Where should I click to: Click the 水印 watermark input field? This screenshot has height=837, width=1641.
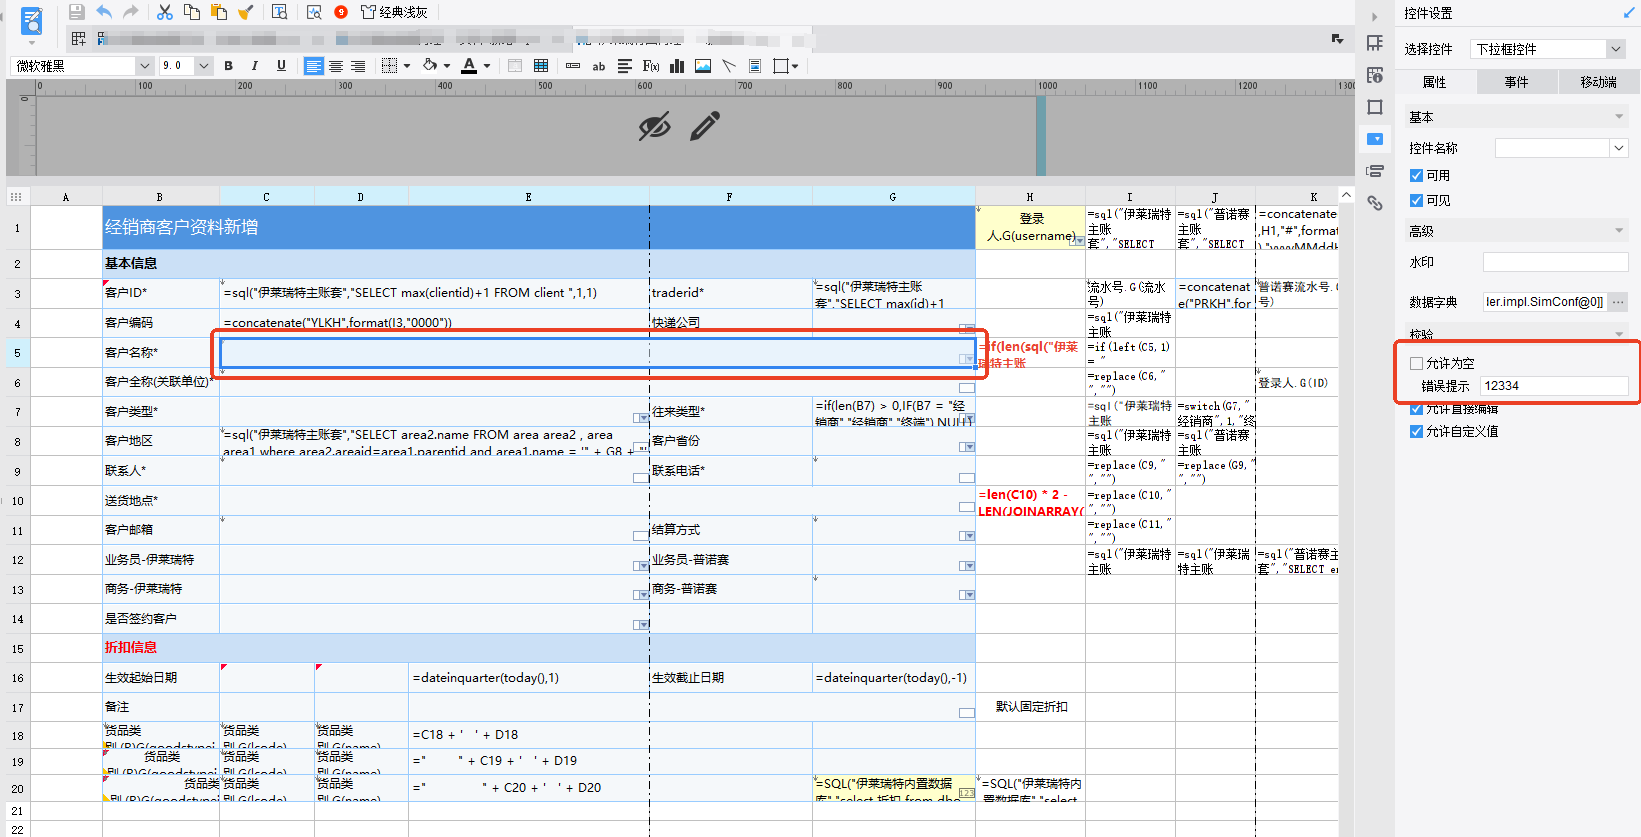(x=1555, y=262)
